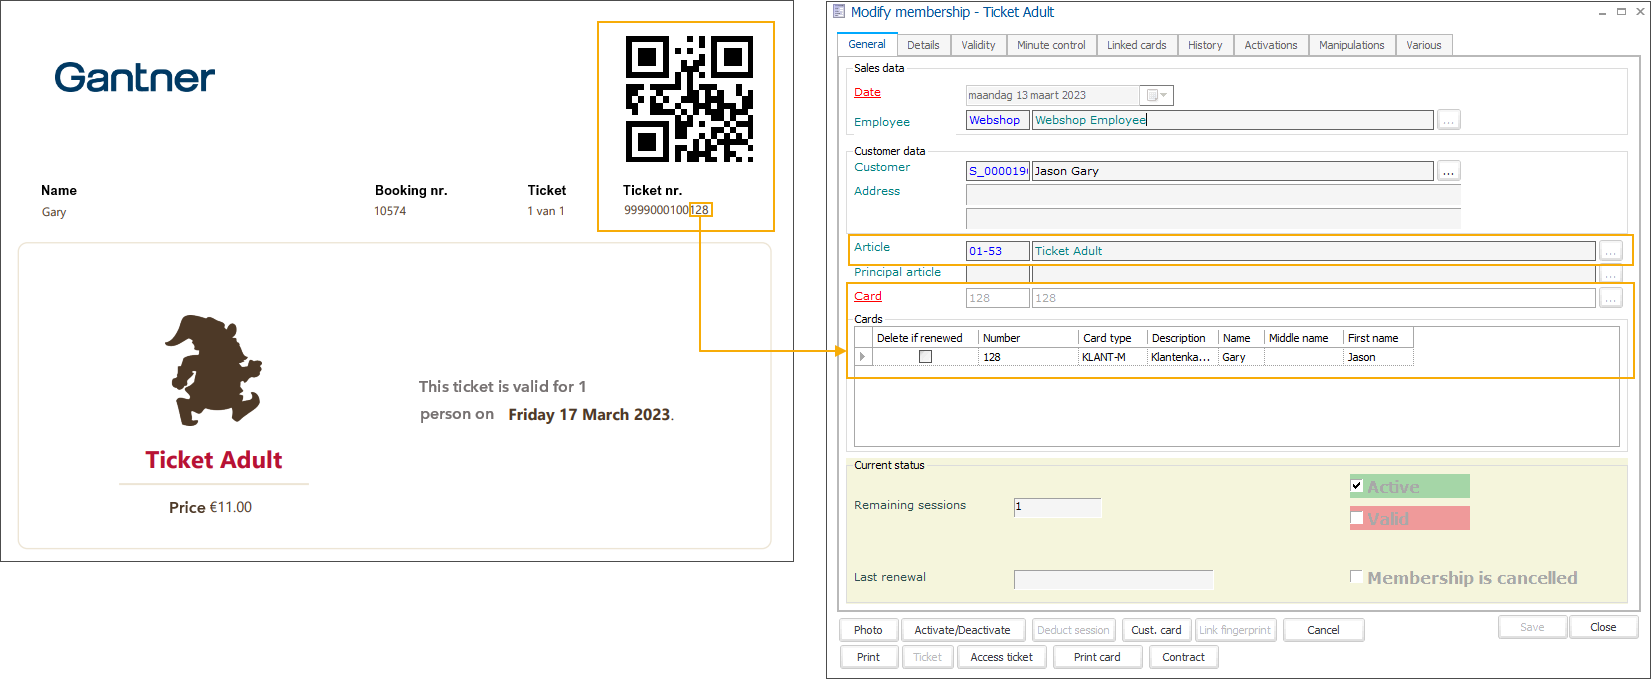The width and height of the screenshot is (1651, 679).
Task: Click the Principal article ellipsis button
Action: click(x=1610, y=273)
